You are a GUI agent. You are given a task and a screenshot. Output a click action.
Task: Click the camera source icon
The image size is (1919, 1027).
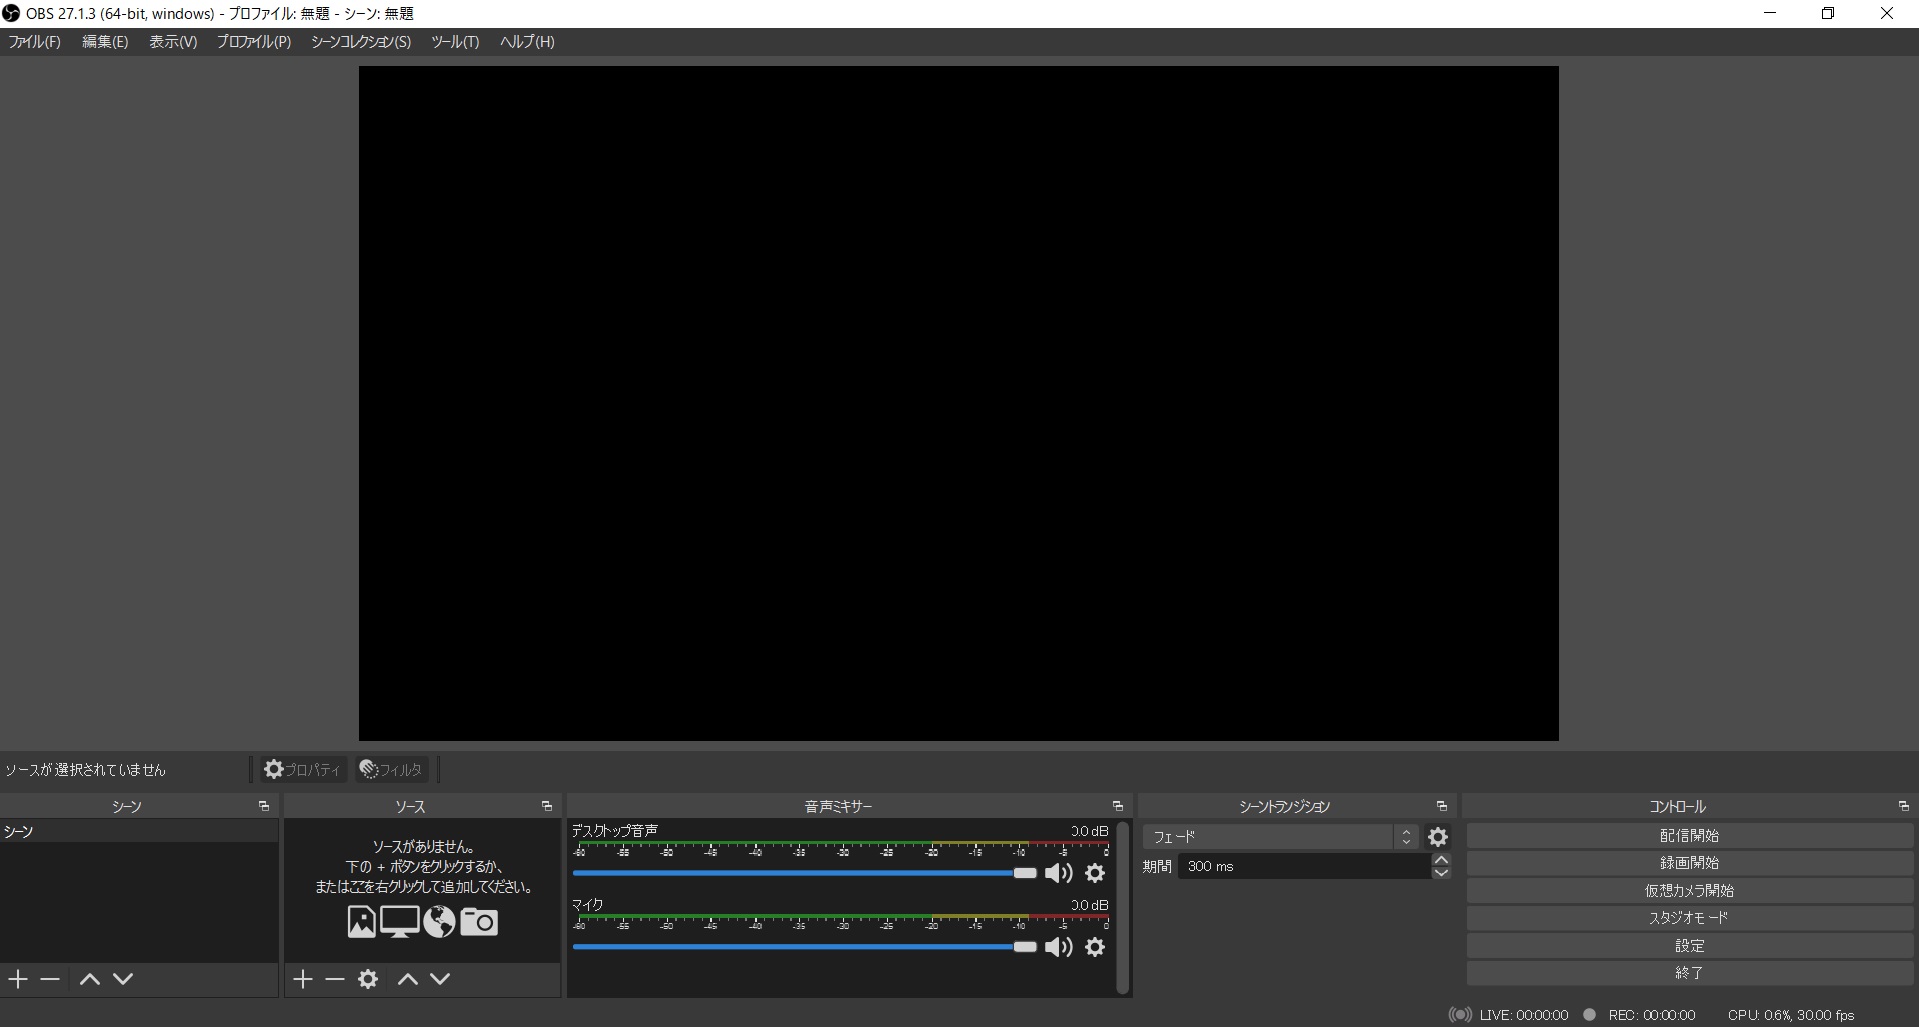point(479,921)
